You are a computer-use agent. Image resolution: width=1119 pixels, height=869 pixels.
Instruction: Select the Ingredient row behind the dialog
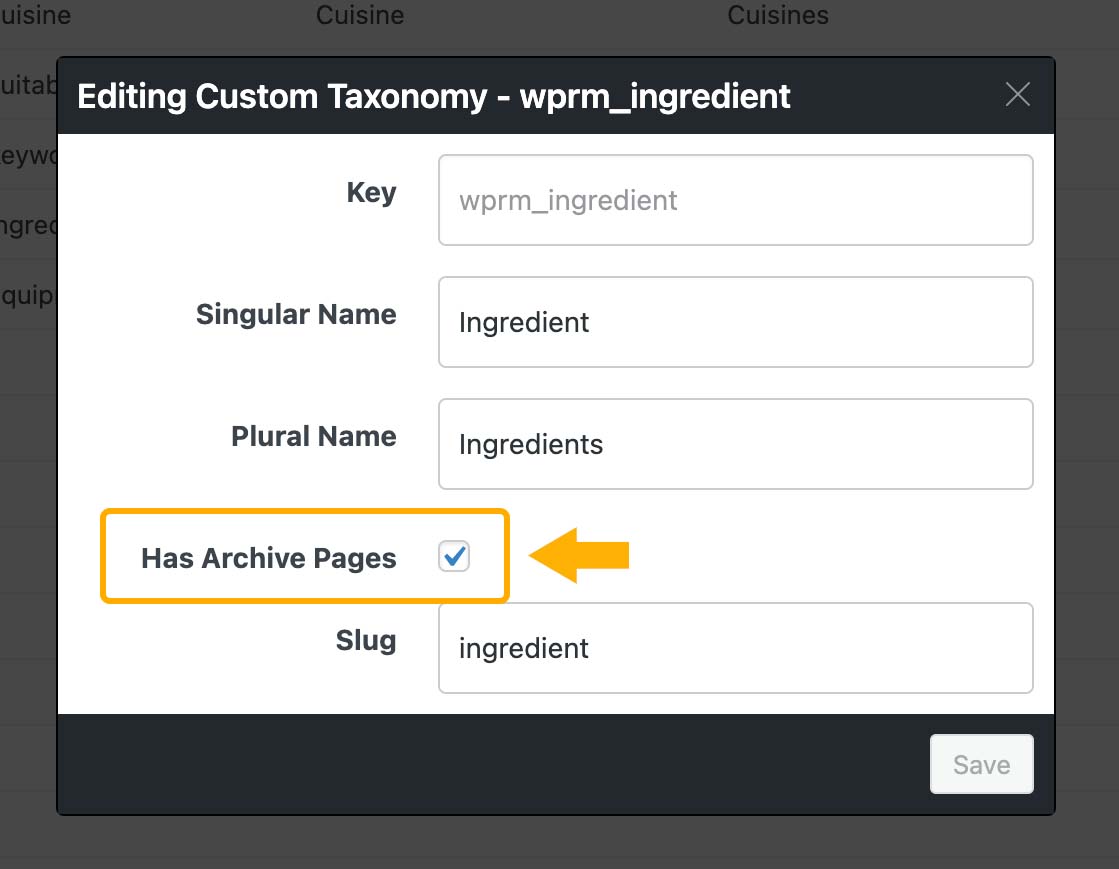coord(25,225)
